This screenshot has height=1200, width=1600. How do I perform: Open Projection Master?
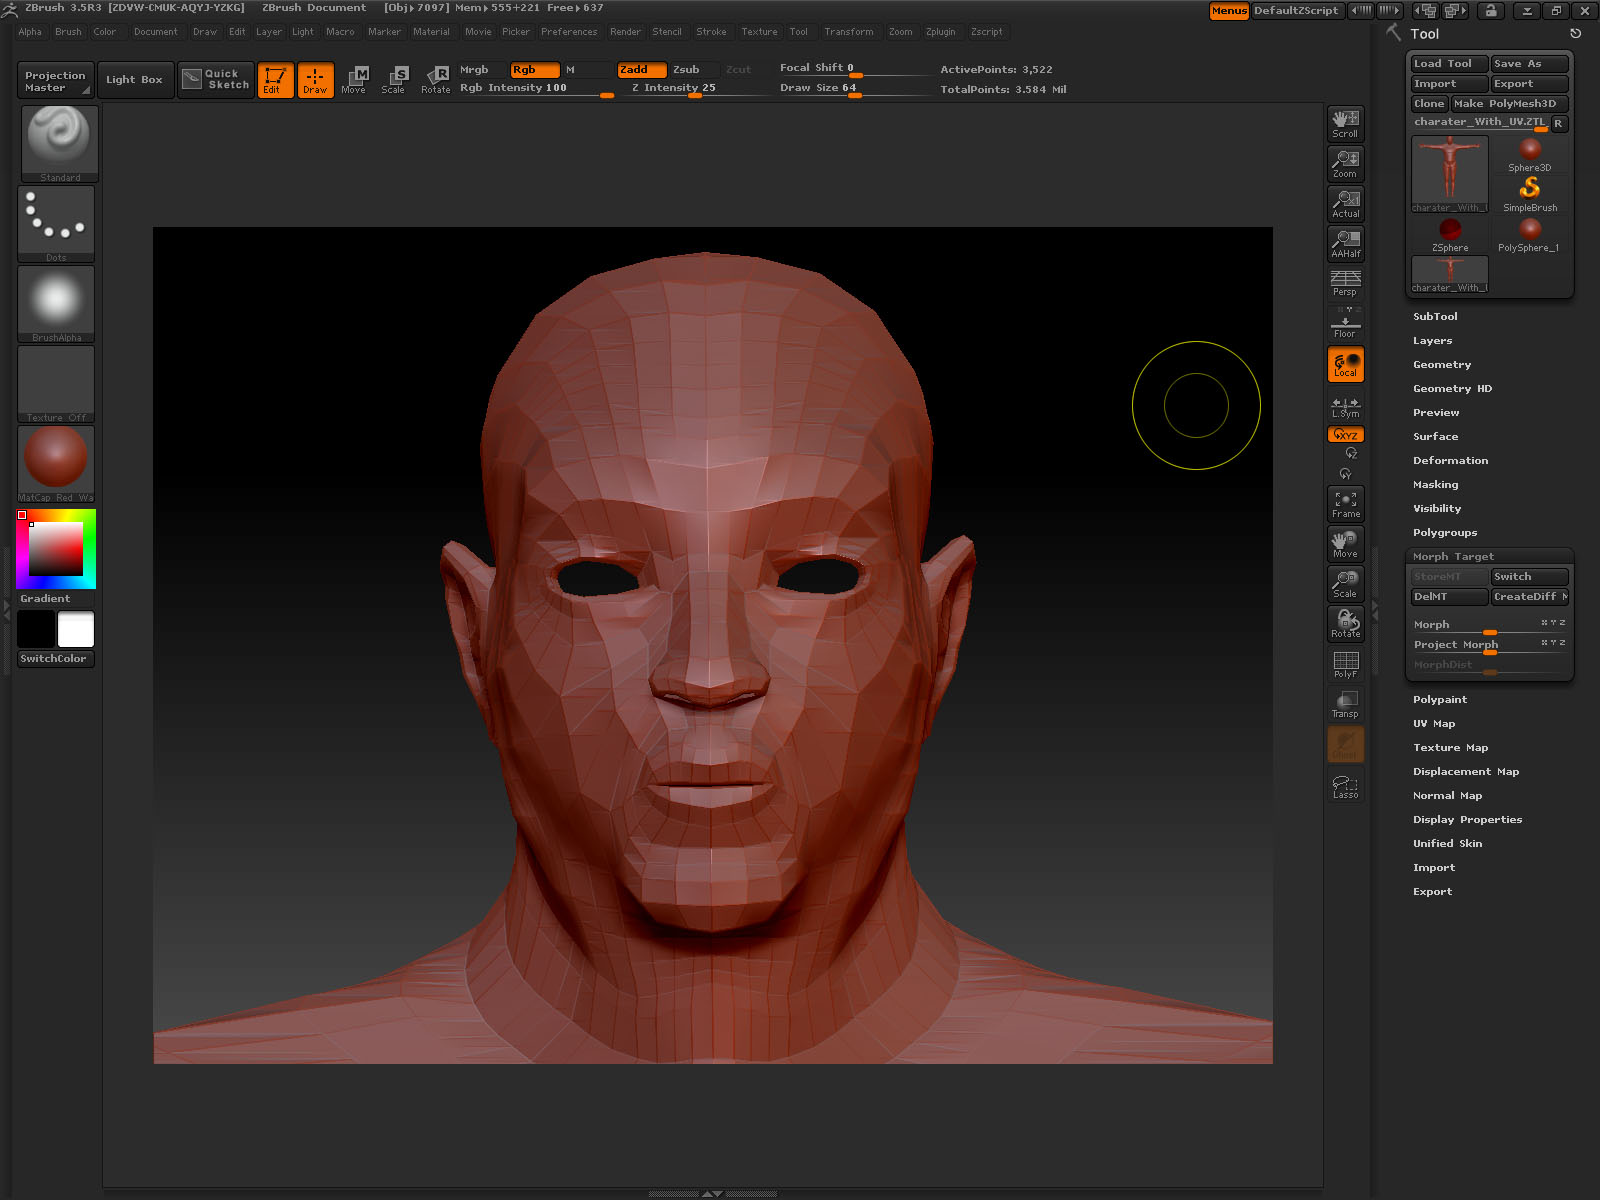point(56,81)
